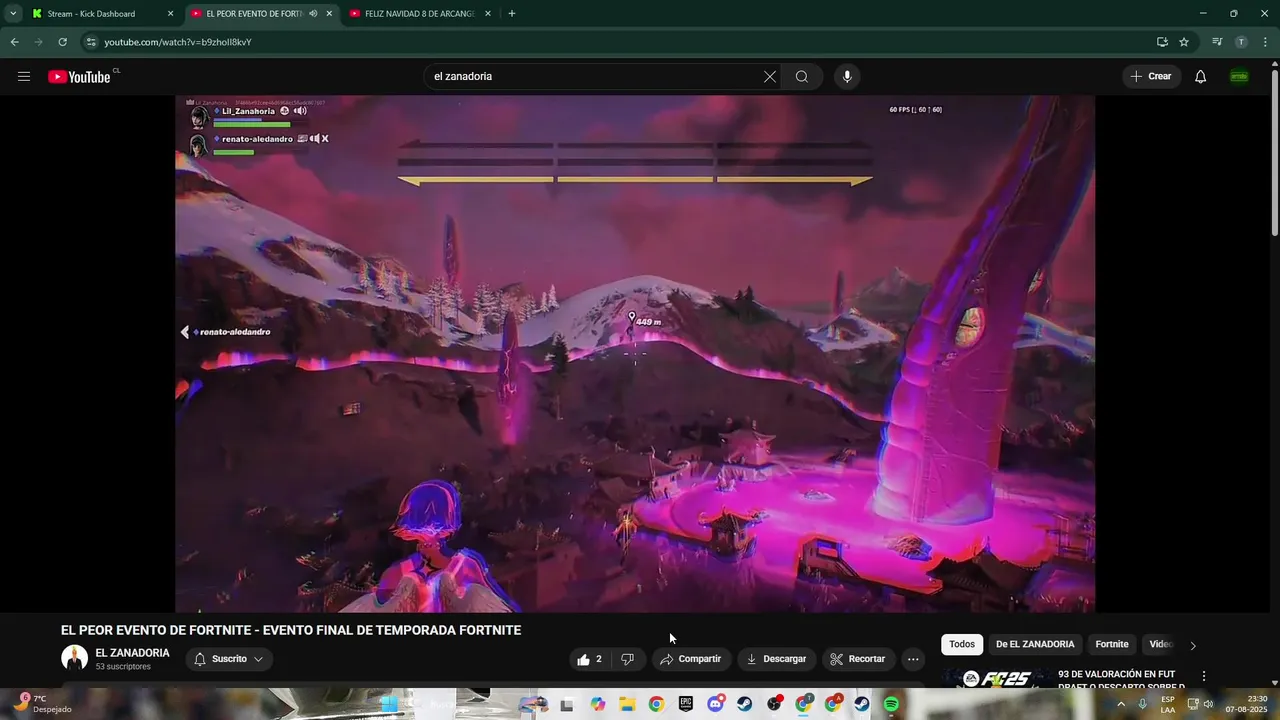This screenshot has height=720, width=1280.
Task: Close the Kick Dashboard tab
Action: [170, 14]
